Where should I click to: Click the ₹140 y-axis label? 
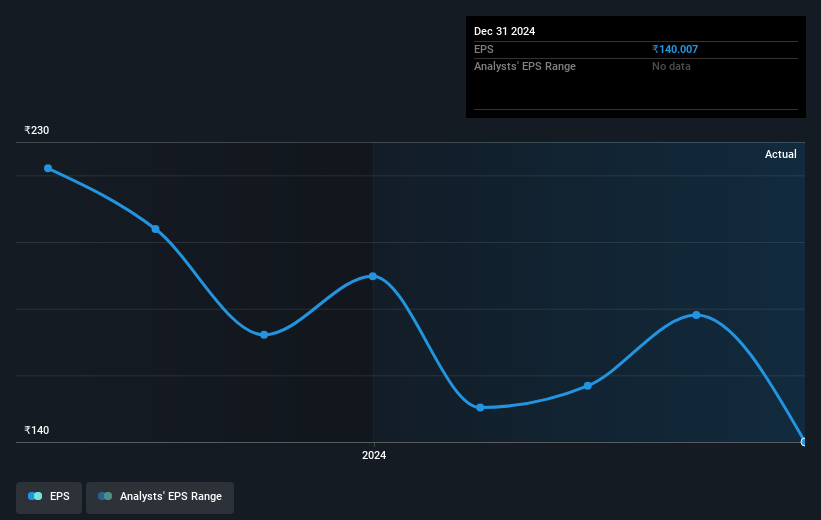[x=37, y=430]
